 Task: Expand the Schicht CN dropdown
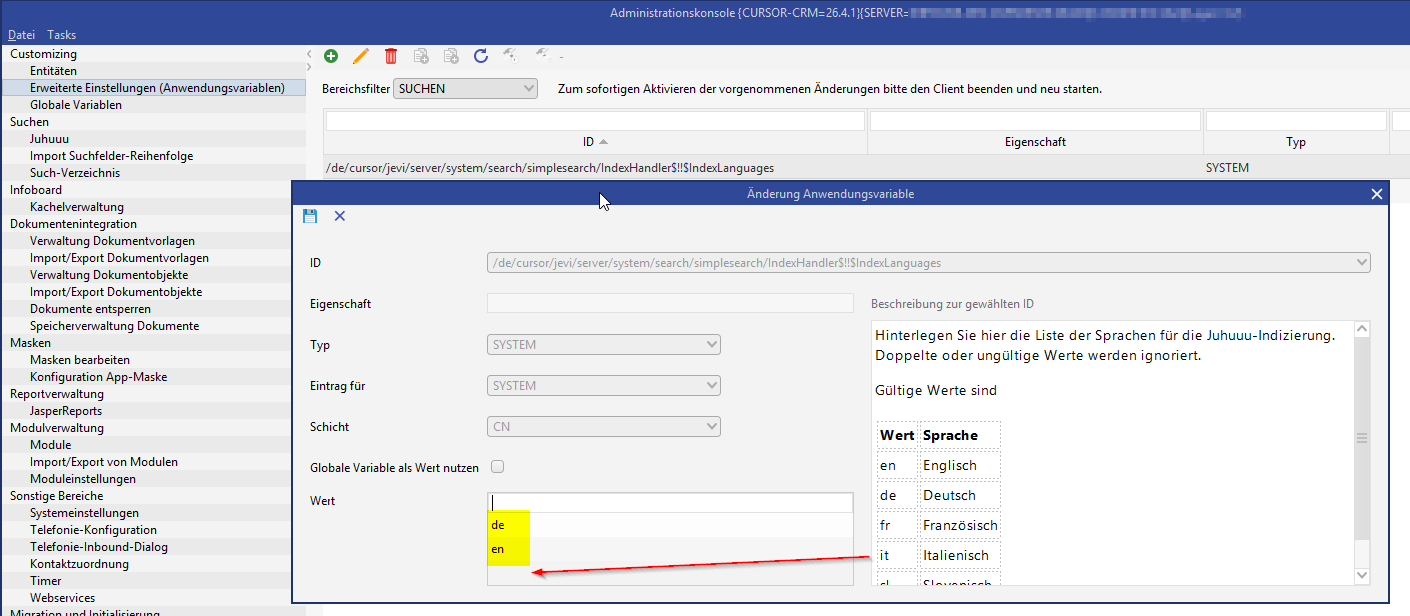(604, 427)
